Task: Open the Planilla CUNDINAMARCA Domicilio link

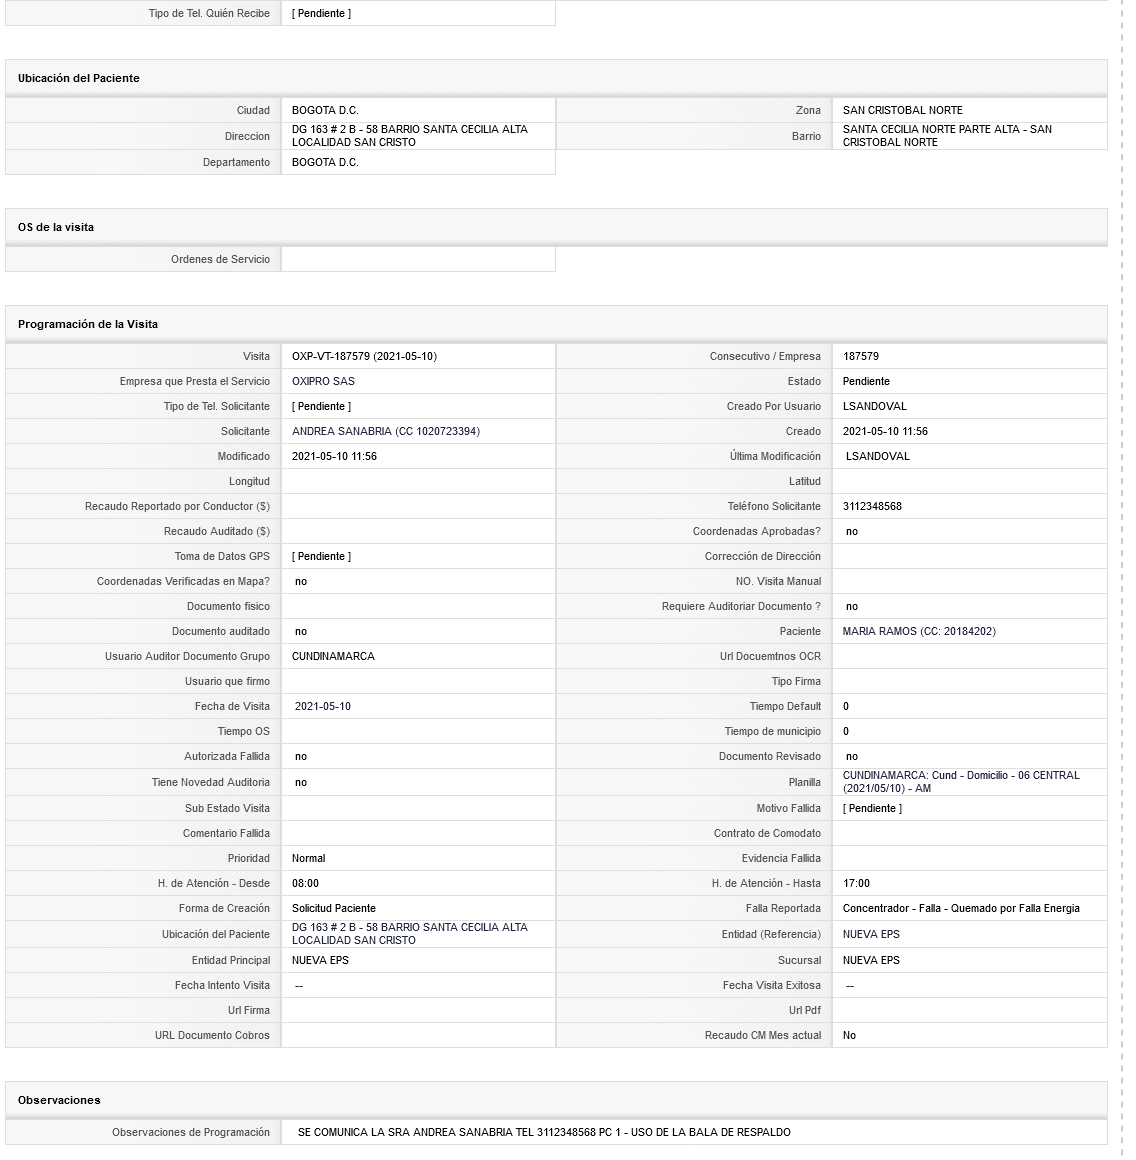Action: pos(961,782)
